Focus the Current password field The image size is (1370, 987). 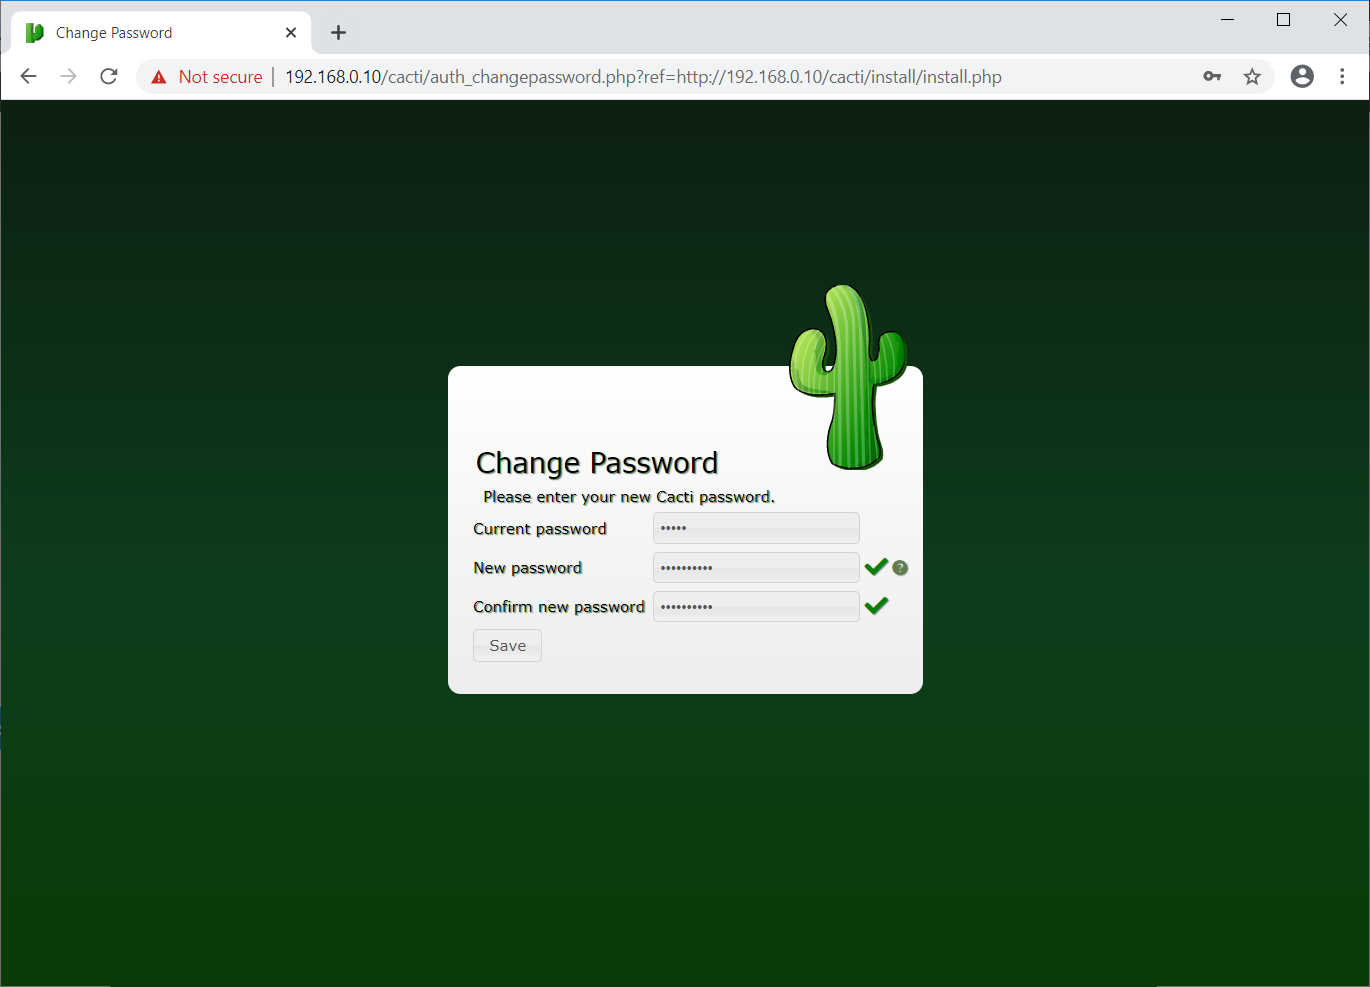click(x=756, y=528)
